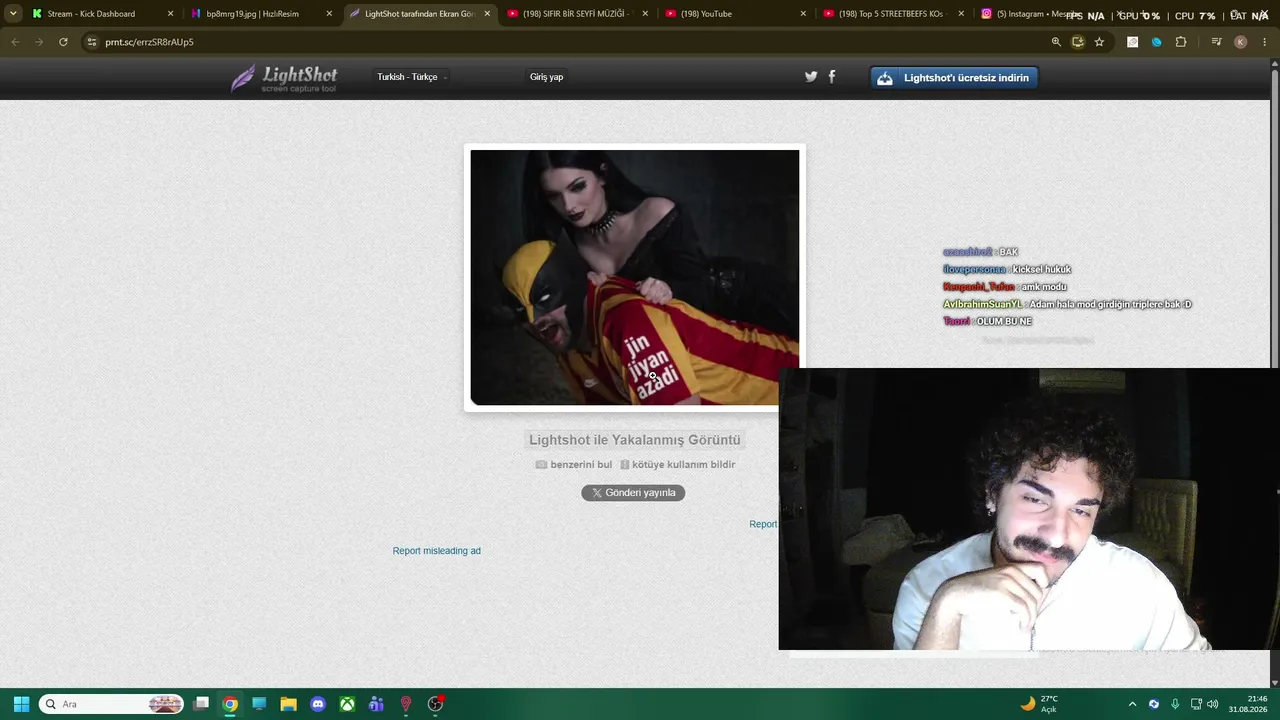Close the LightShot tab
The width and height of the screenshot is (1280, 720).
(x=487, y=14)
